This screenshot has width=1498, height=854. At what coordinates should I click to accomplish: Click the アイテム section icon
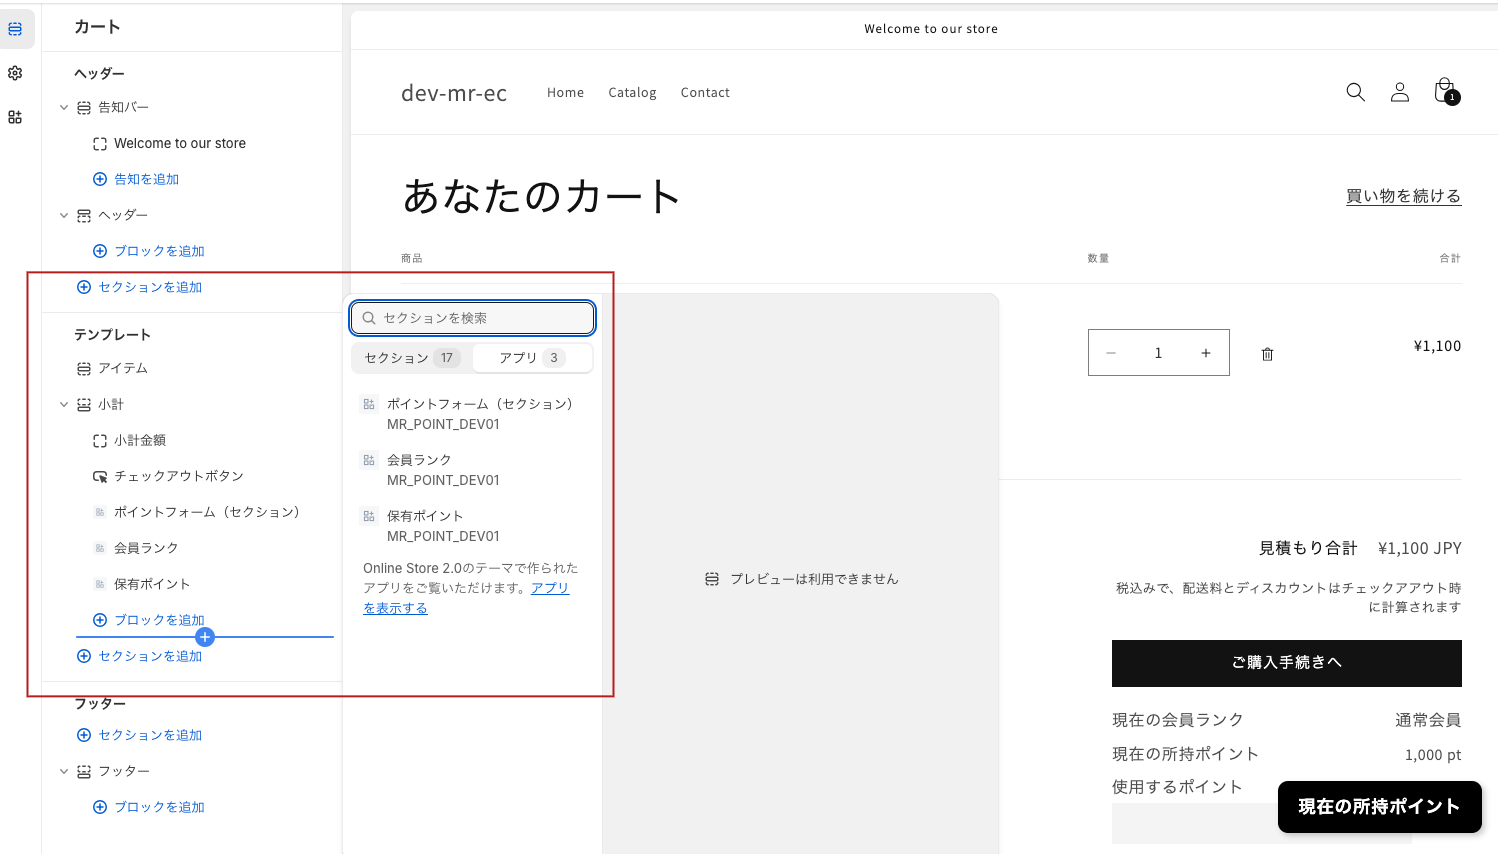tap(84, 369)
